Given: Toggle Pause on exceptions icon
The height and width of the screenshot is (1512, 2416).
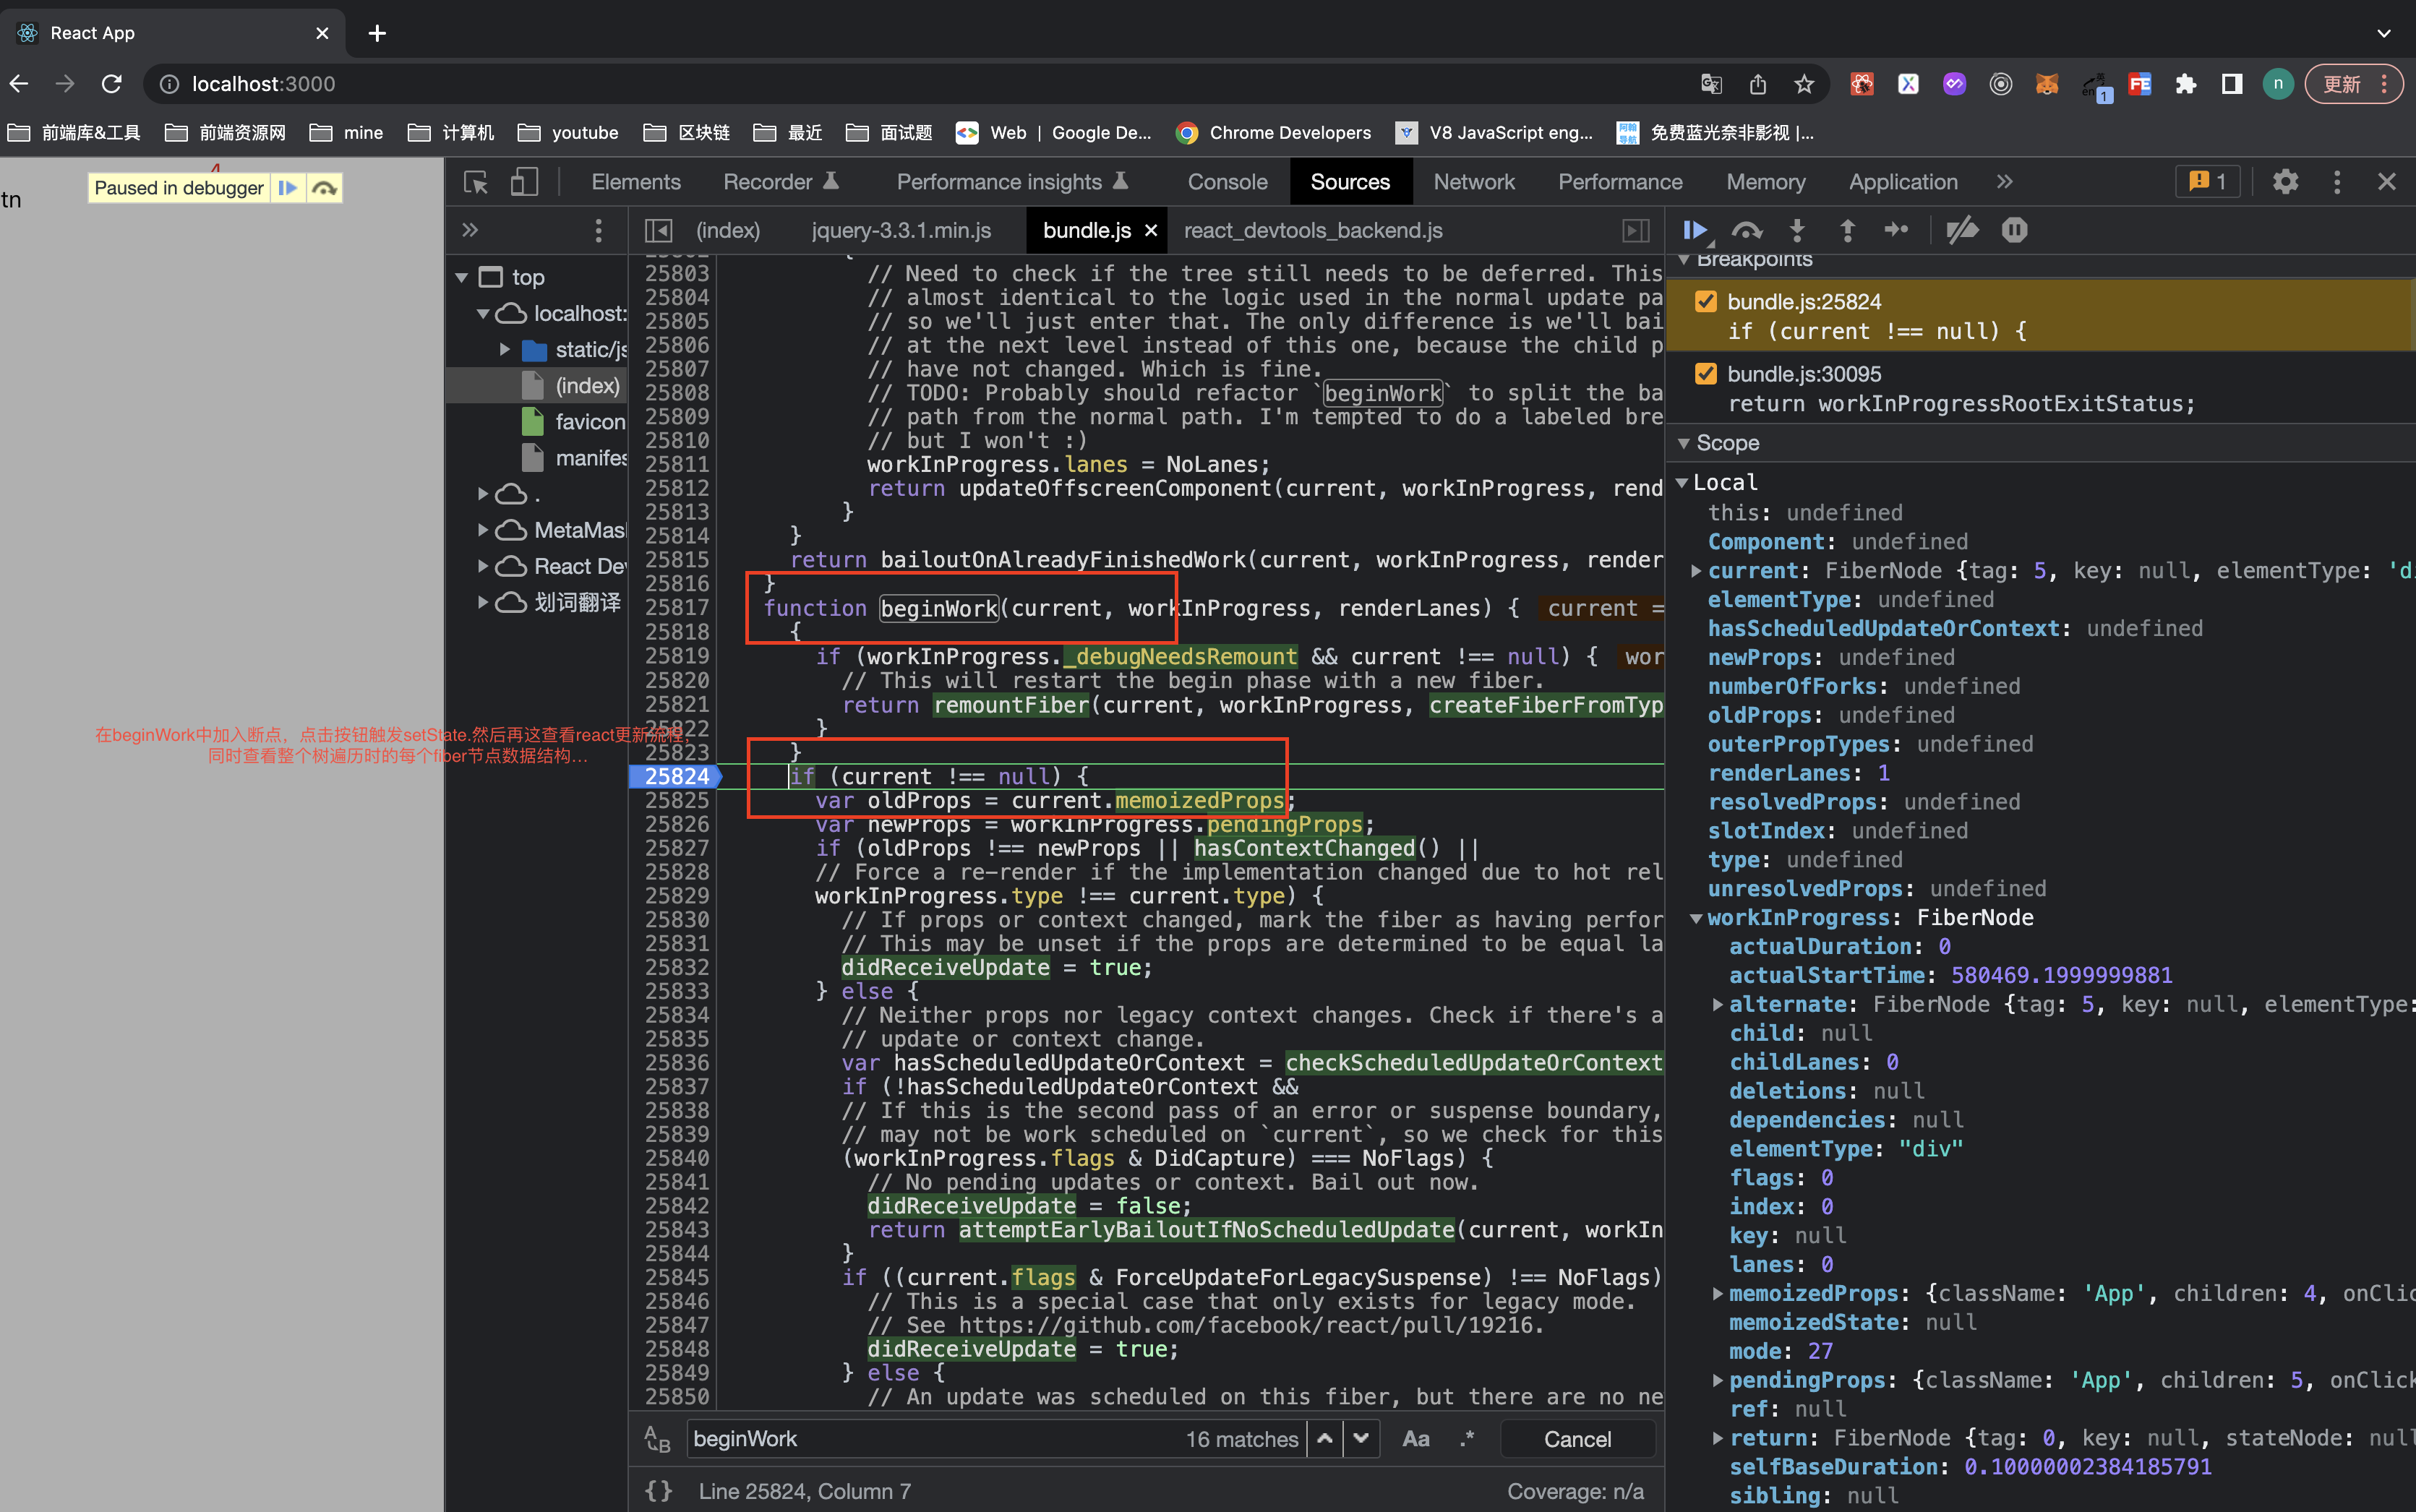Looking at the screenshot, I should (x=2014, y=231).
